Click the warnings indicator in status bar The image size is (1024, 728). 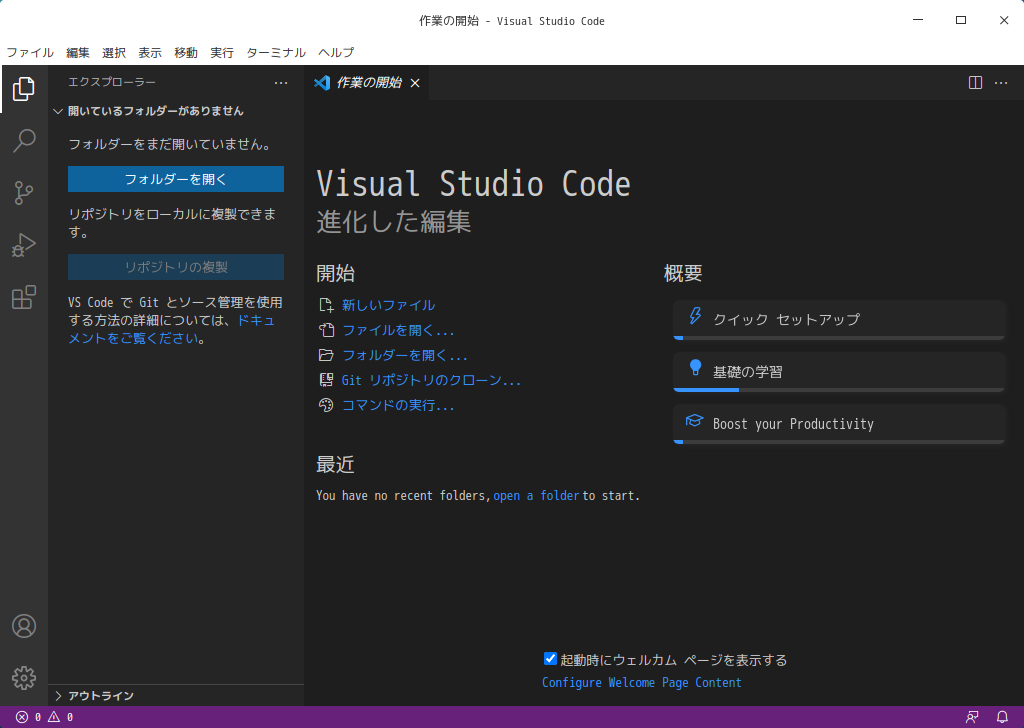pos(60,717)
